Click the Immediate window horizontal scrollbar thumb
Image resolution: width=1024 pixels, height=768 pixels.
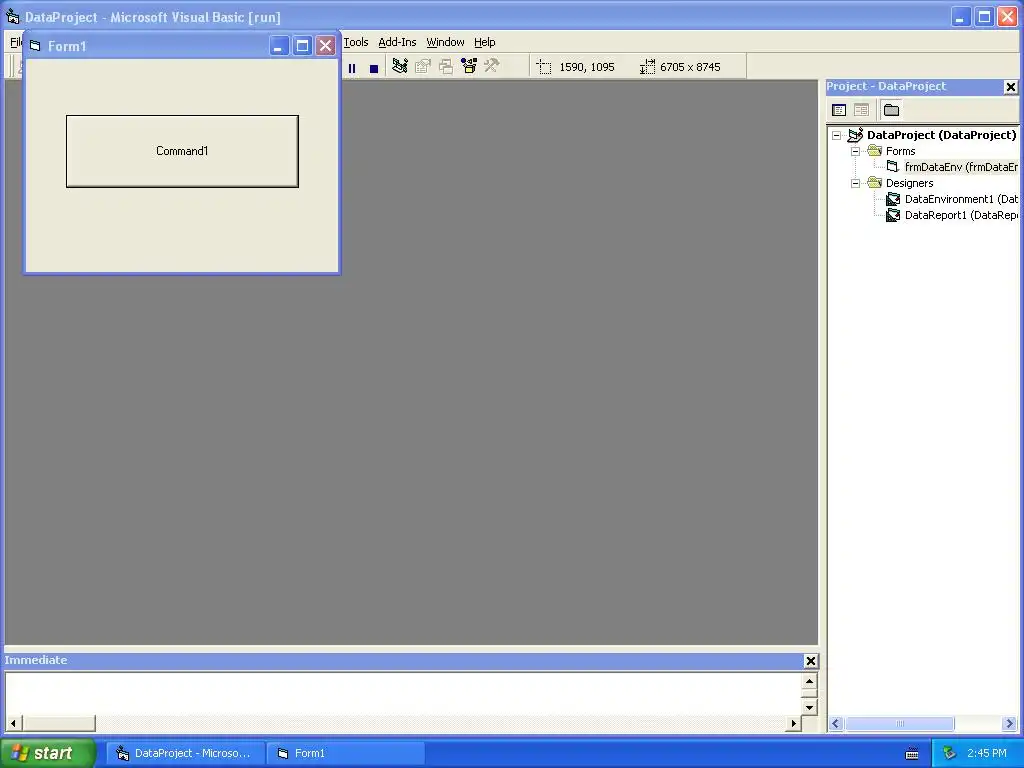coord(58,723)
